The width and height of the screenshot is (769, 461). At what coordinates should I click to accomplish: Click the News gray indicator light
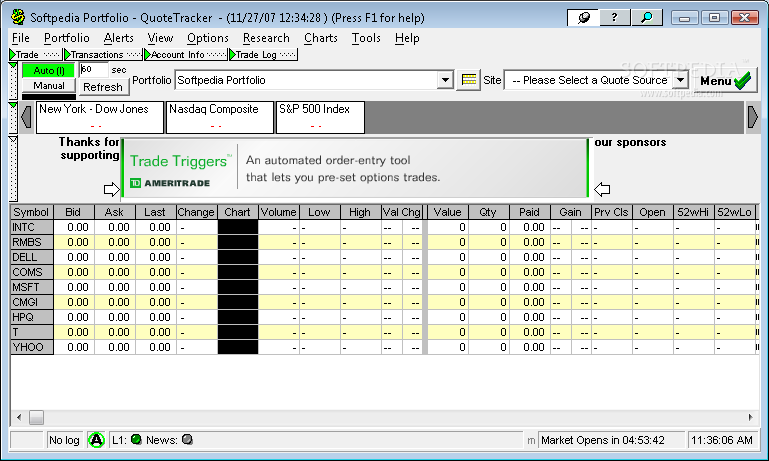coord(187,439)
